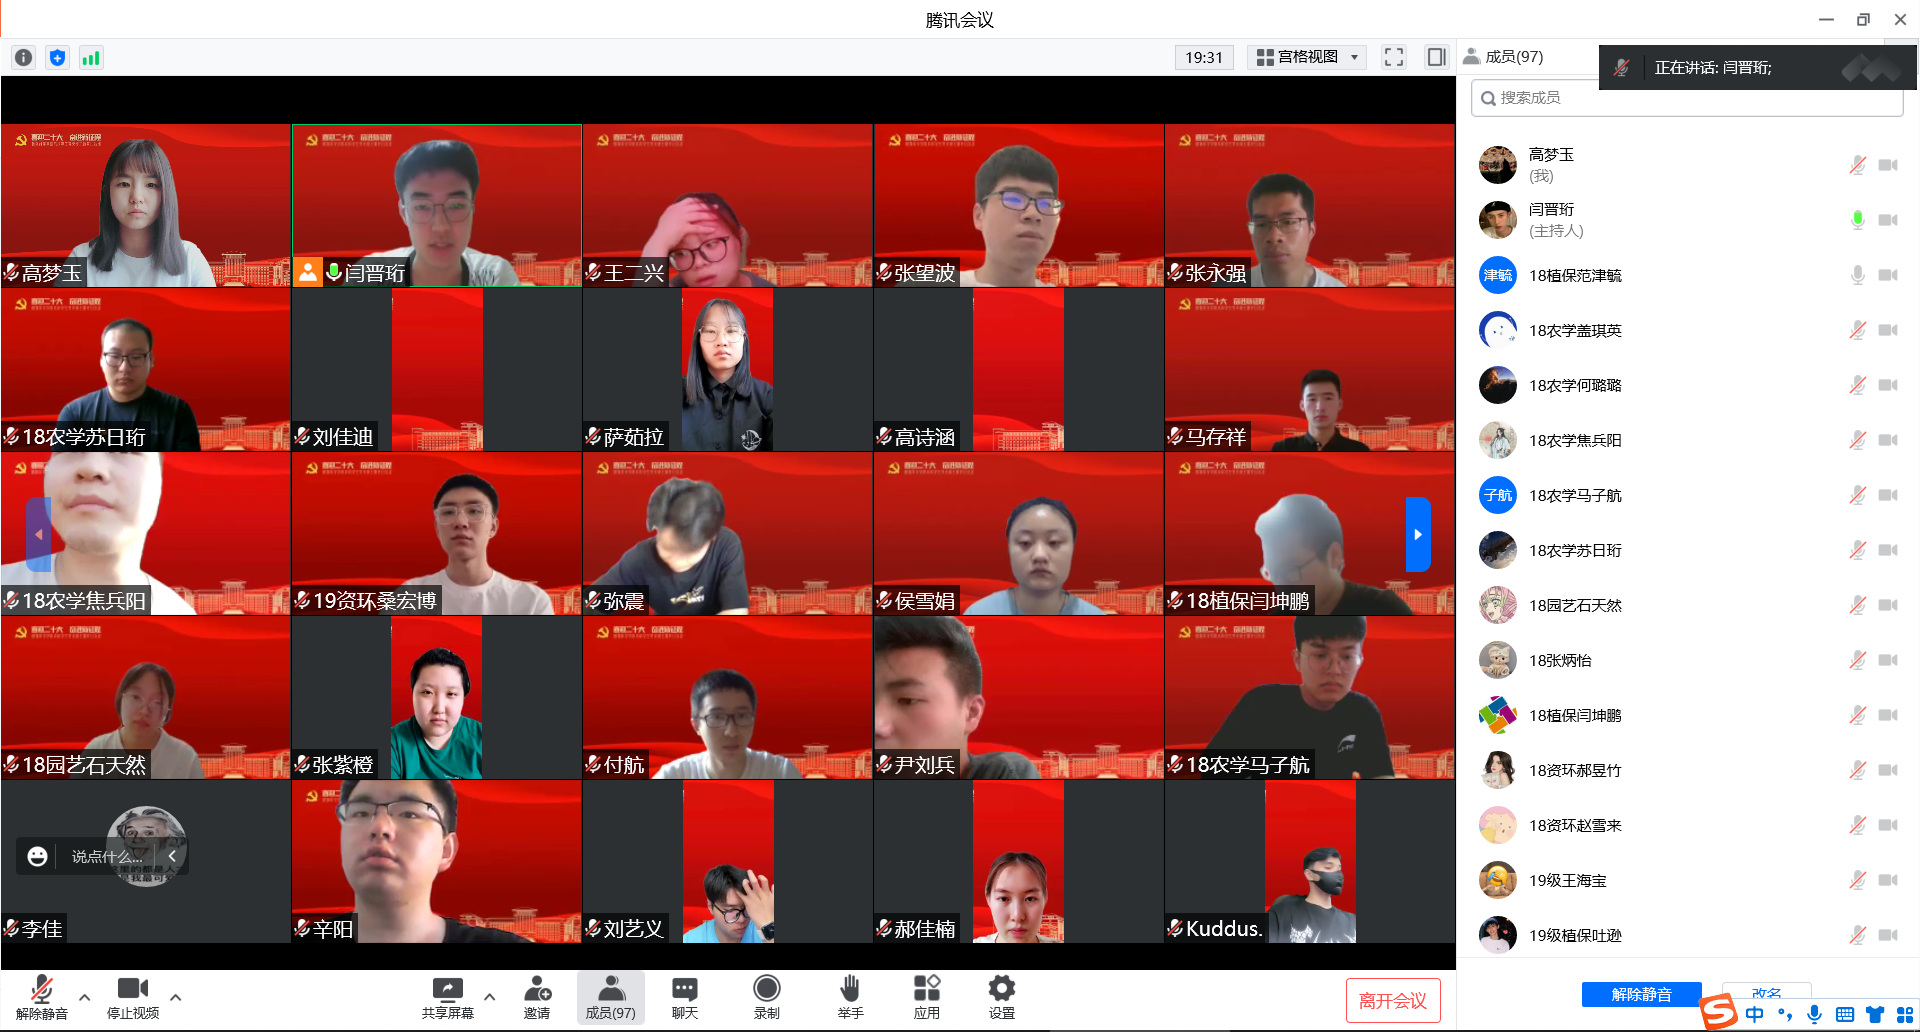Expand camera options arrow beside 停止视频
This screenshot has height=1032, width=1920.
[x=176, y=997]
